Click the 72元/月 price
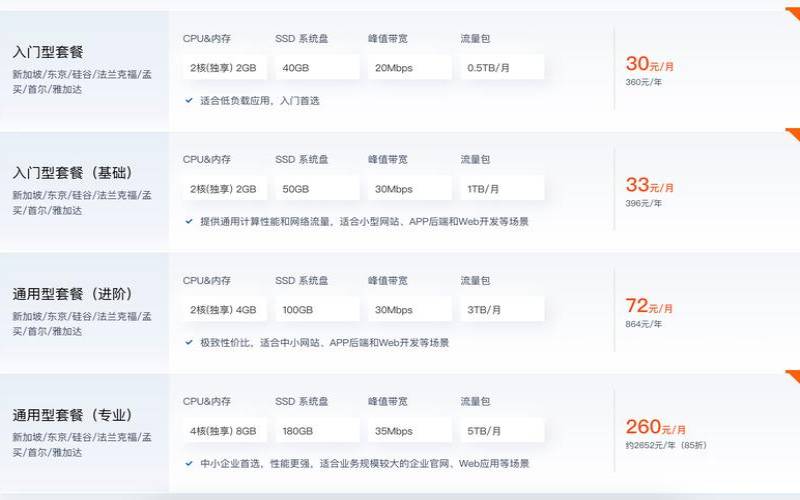 click(x=650, y=306)
